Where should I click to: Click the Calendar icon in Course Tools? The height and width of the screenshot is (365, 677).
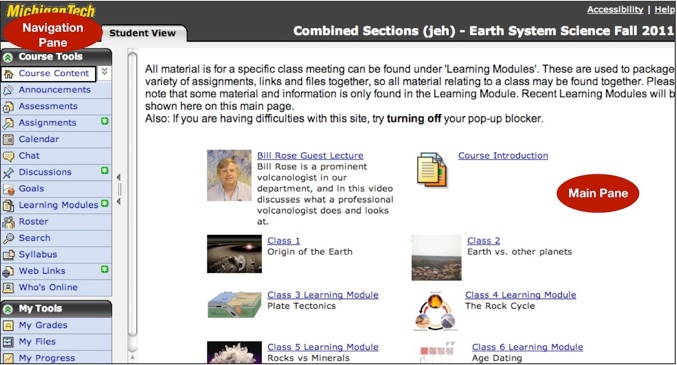(8, 139)
